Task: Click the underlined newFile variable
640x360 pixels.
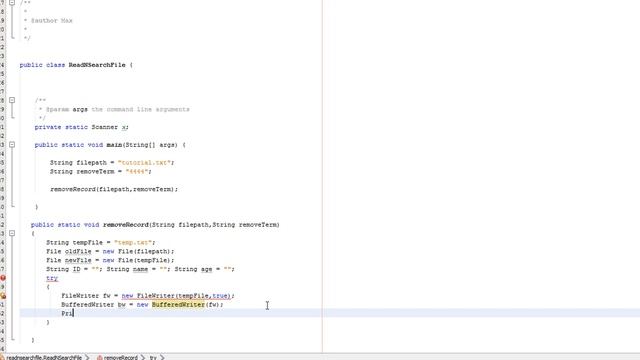Action: click(x=78, y=260)
